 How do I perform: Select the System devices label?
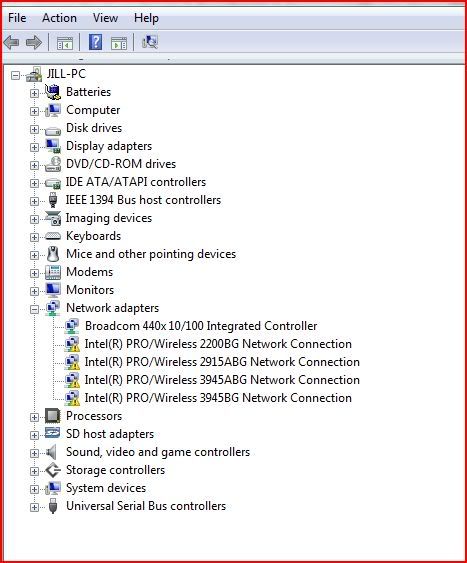click(x=106, y=488)
